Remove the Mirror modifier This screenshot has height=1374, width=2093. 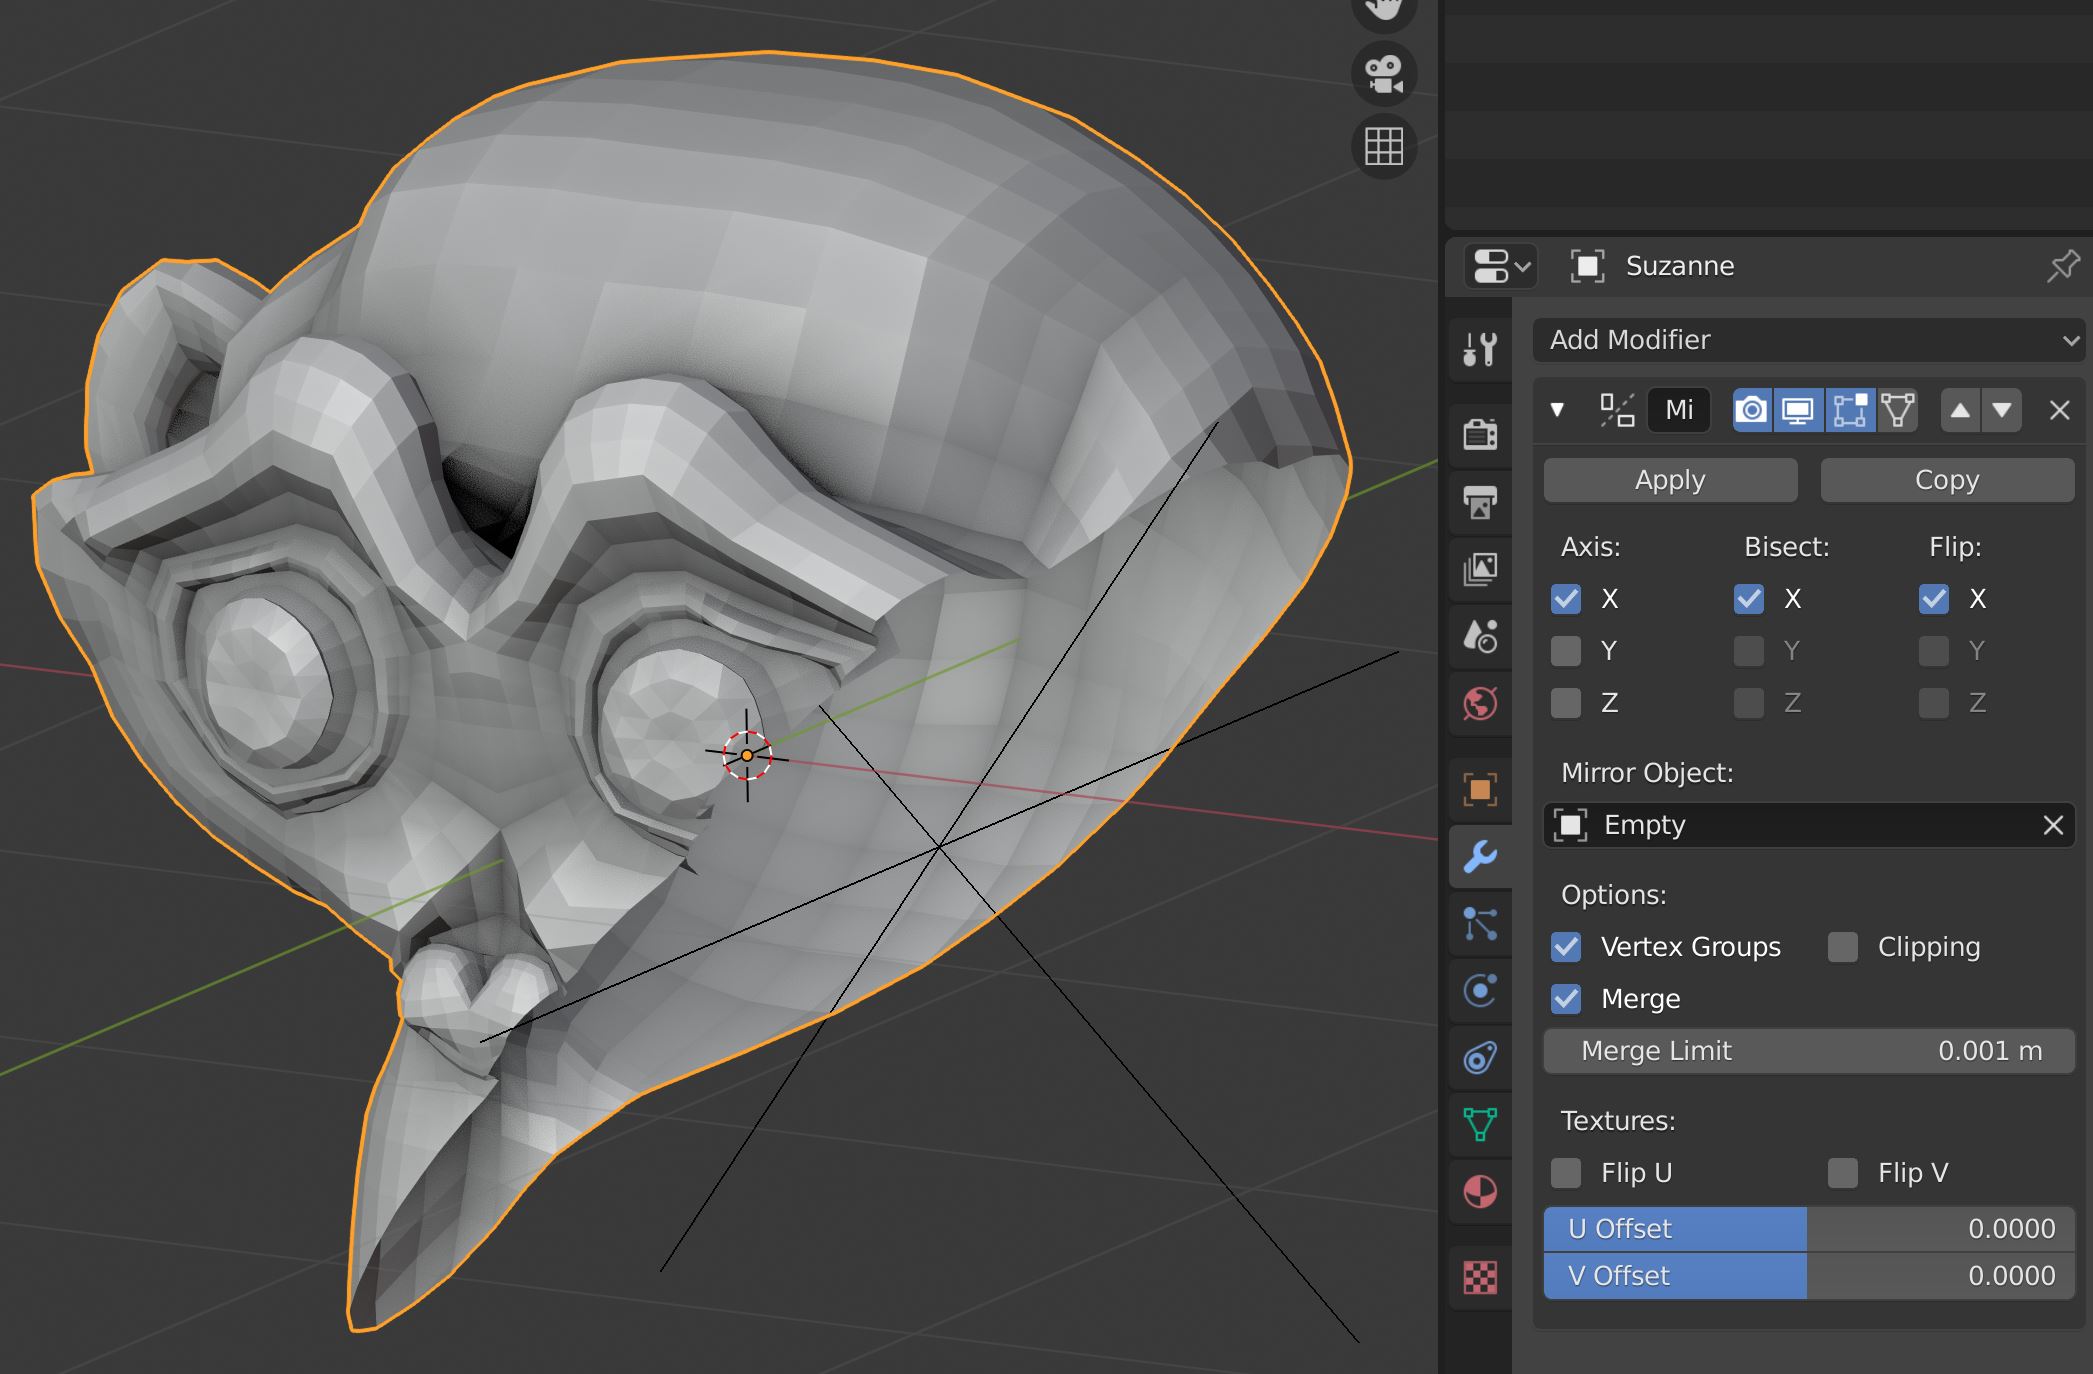pos(2059,410)
